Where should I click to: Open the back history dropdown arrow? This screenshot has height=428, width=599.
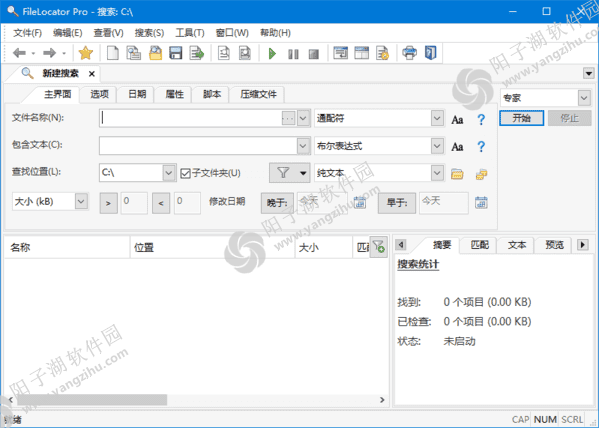34,54
